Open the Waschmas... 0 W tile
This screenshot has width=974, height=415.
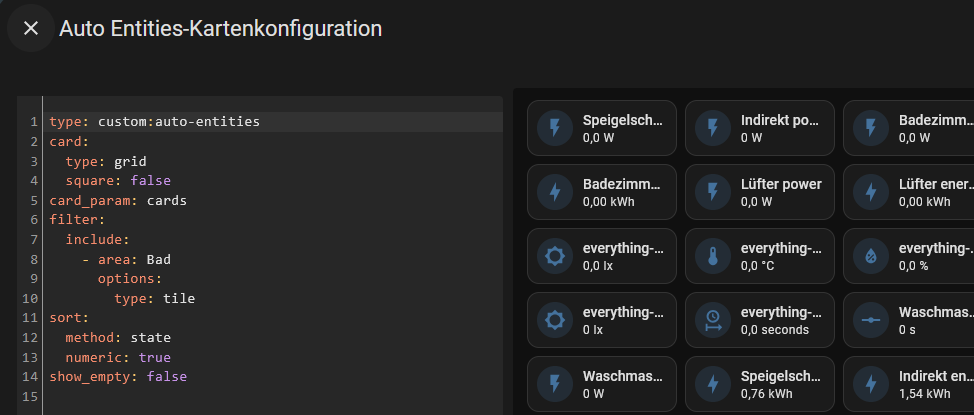pyautogui.click(x=602, y=384)
